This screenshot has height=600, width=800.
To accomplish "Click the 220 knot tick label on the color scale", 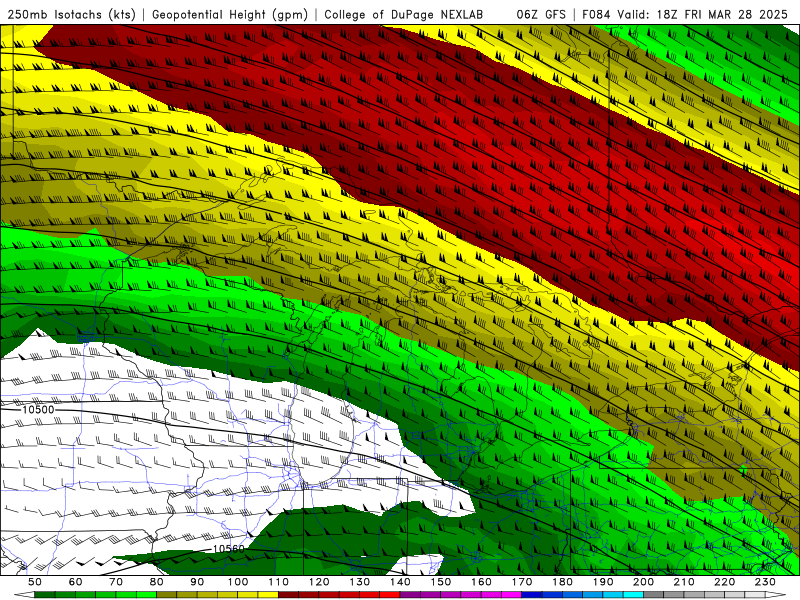I will click(x=724, y=582).
